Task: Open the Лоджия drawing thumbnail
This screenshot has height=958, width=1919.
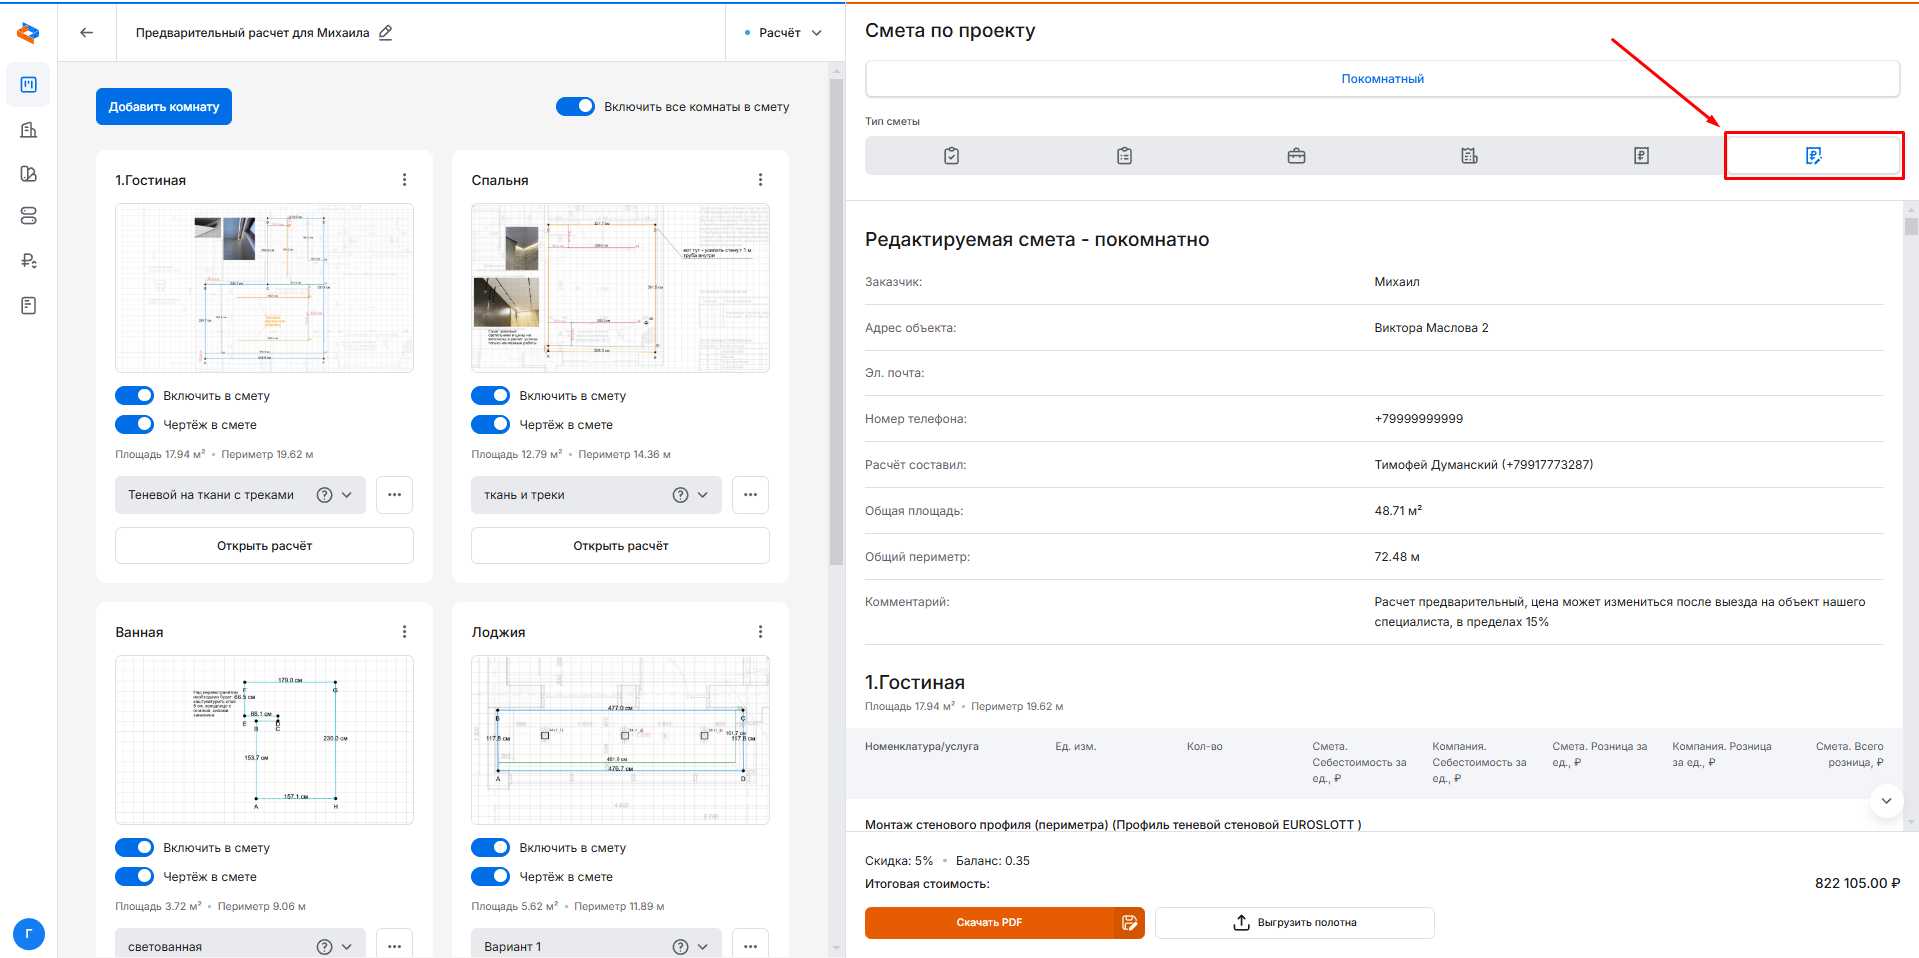Action: pyautogui.click(x=620, y=740)
